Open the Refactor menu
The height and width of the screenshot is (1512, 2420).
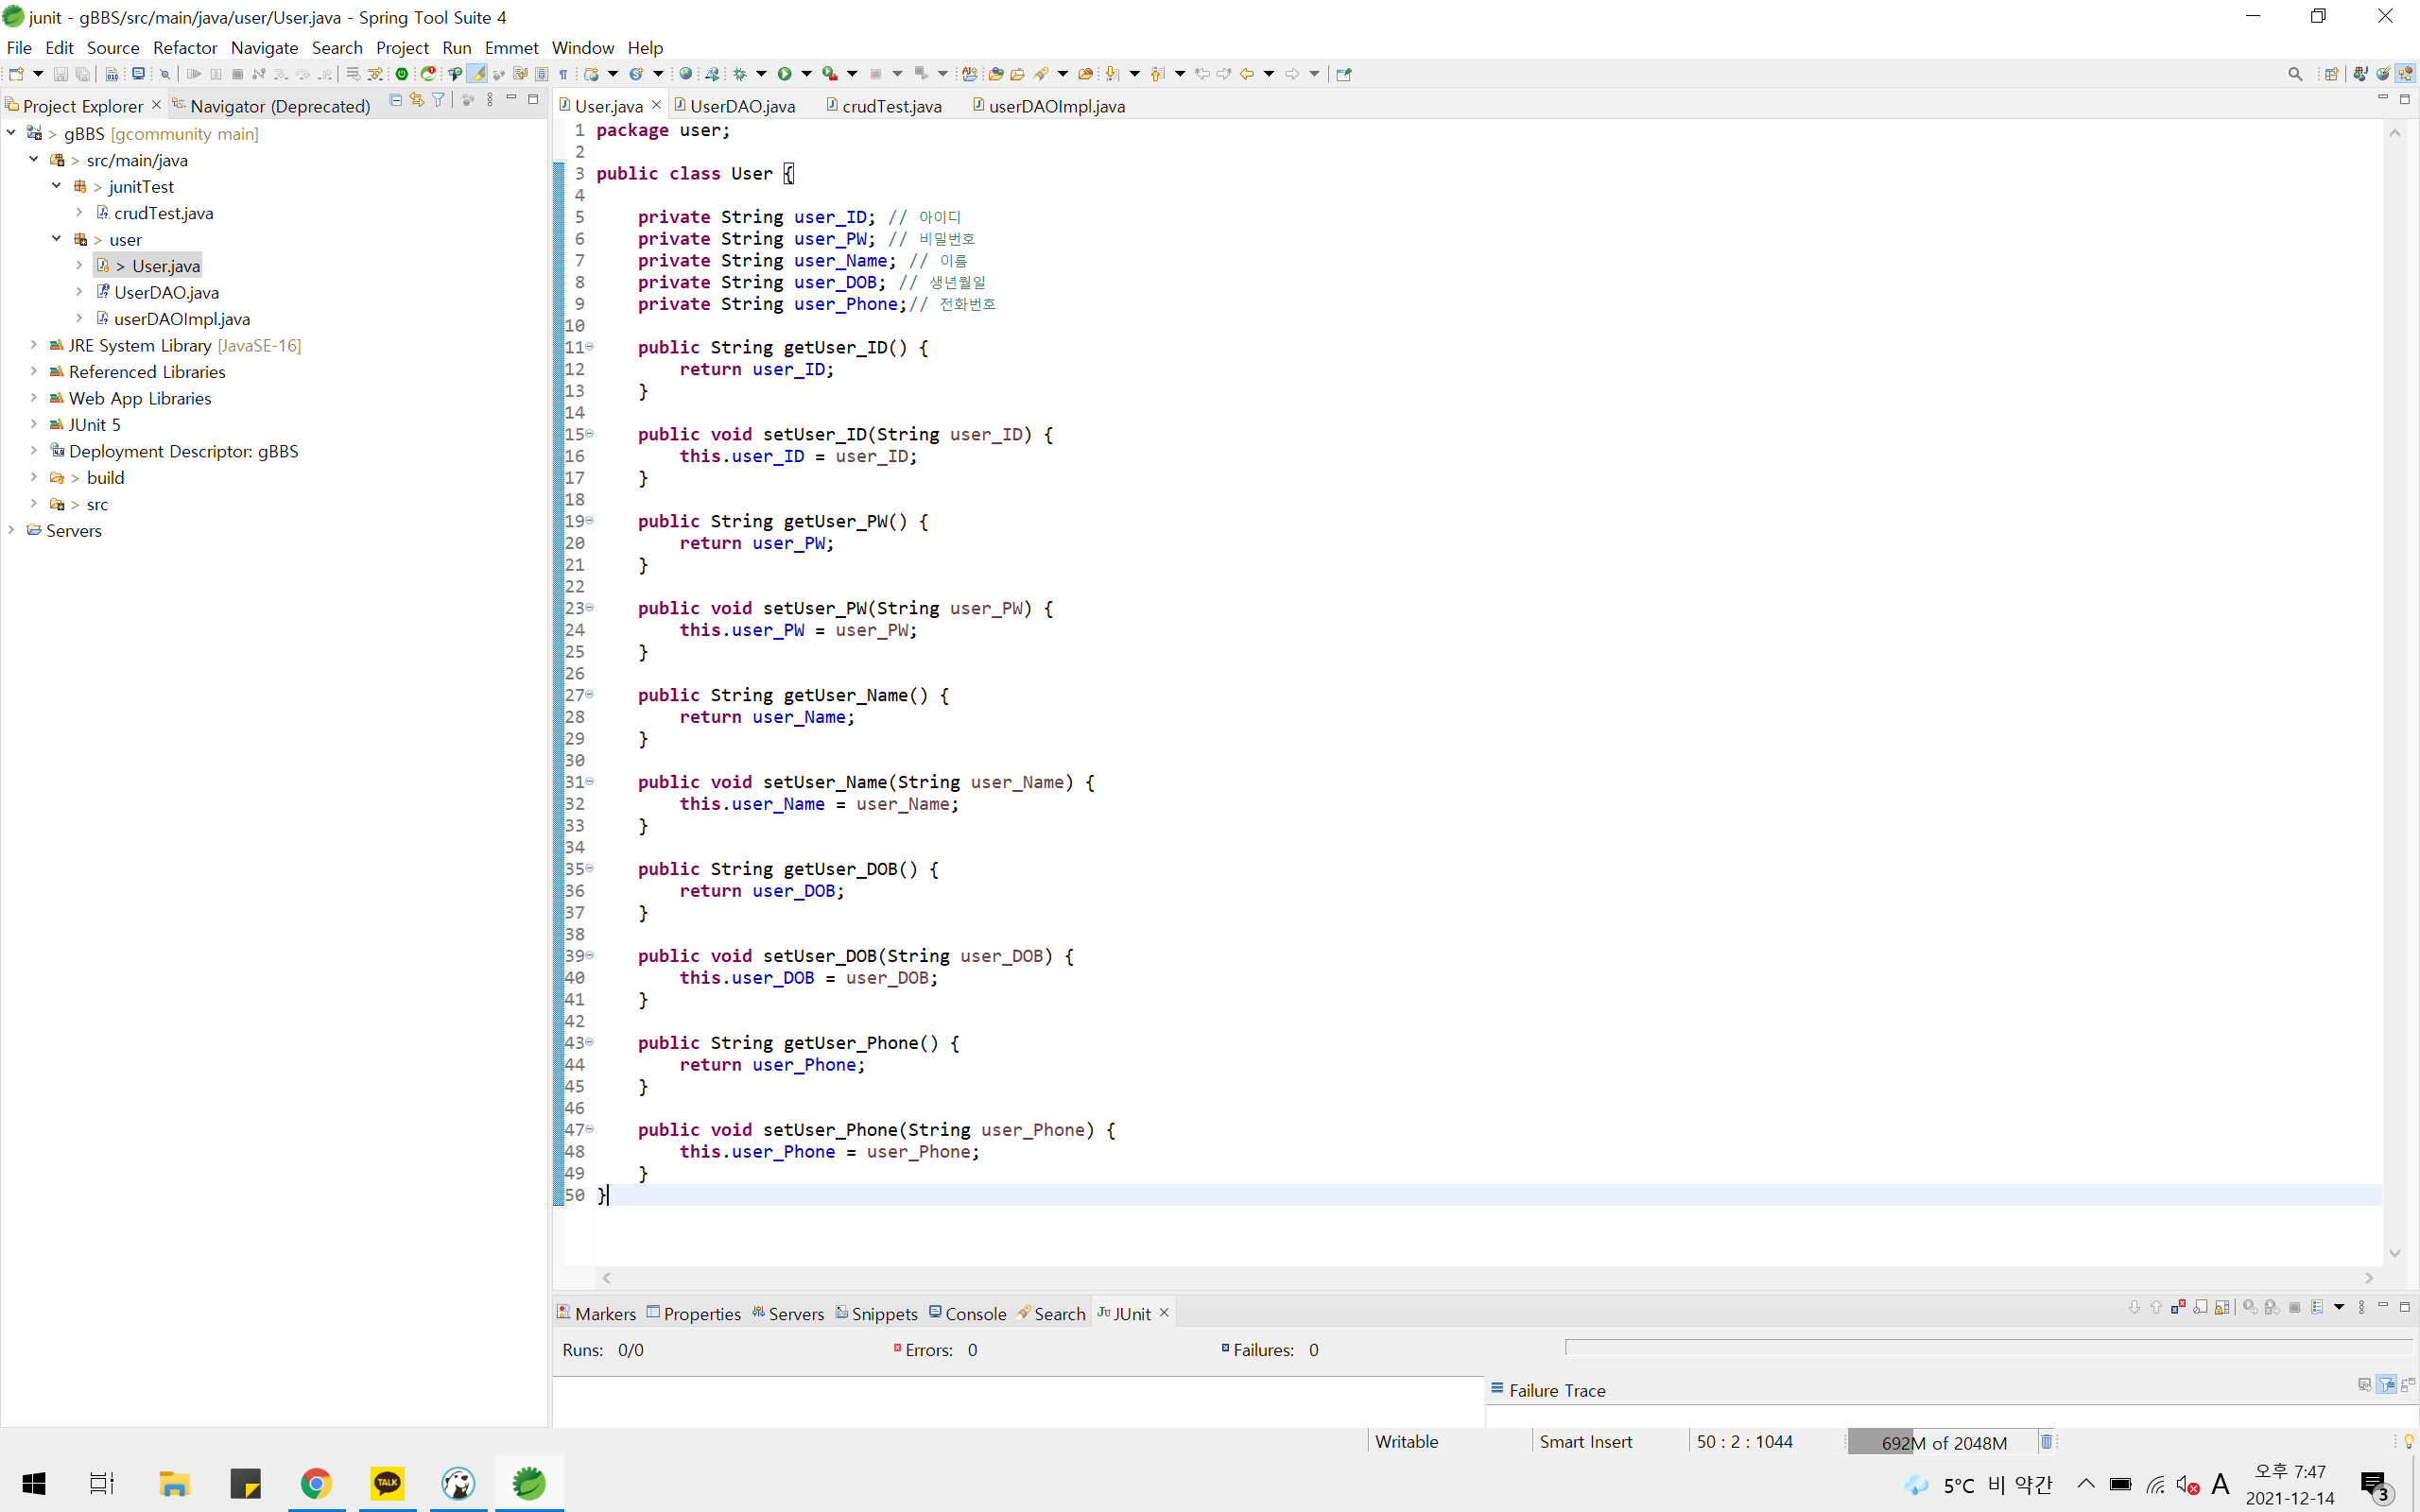click(x=185, y=47)
